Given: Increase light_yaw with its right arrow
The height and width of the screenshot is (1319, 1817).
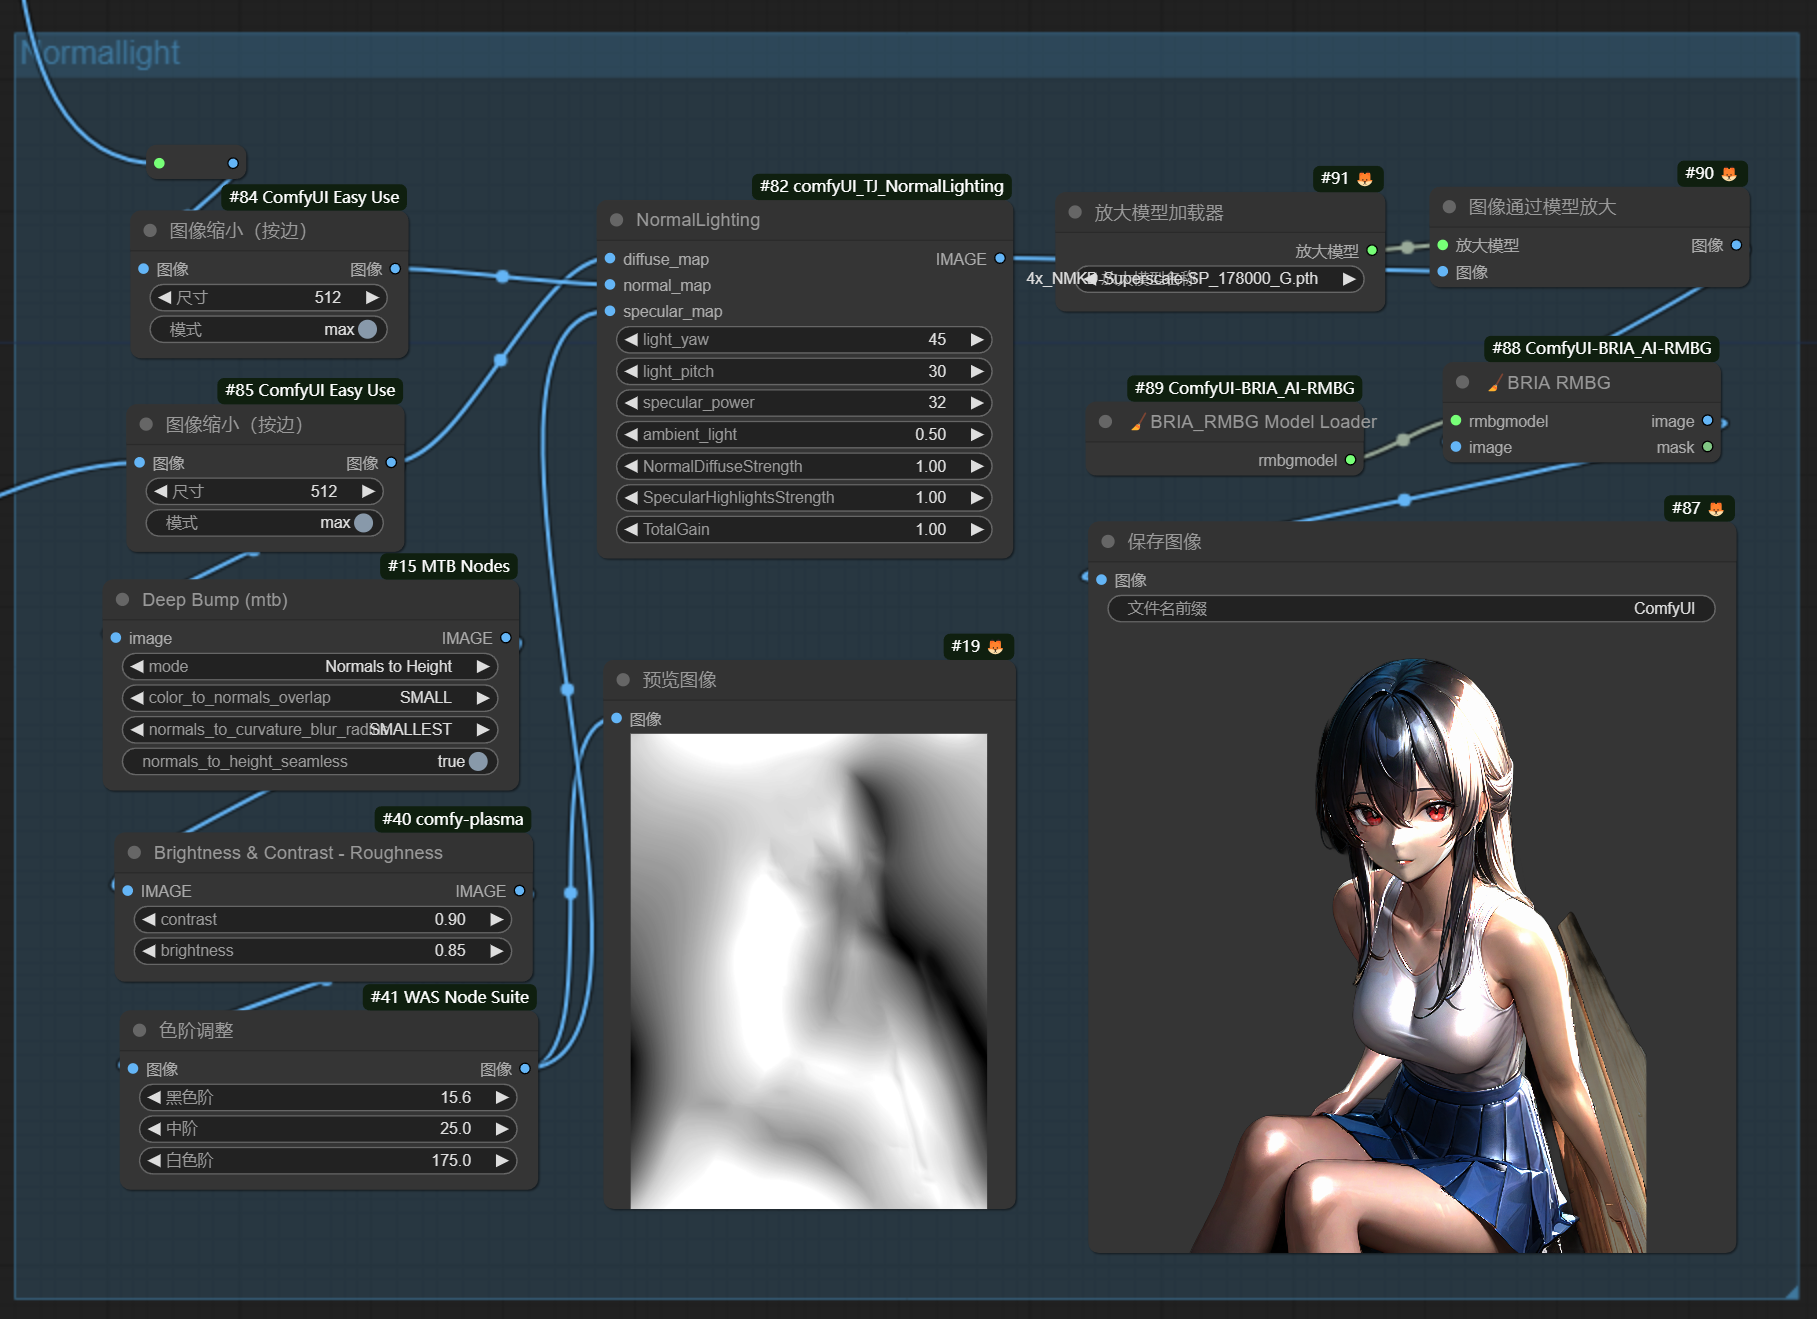Looking at the screenshot, I should tap(977, 340).
